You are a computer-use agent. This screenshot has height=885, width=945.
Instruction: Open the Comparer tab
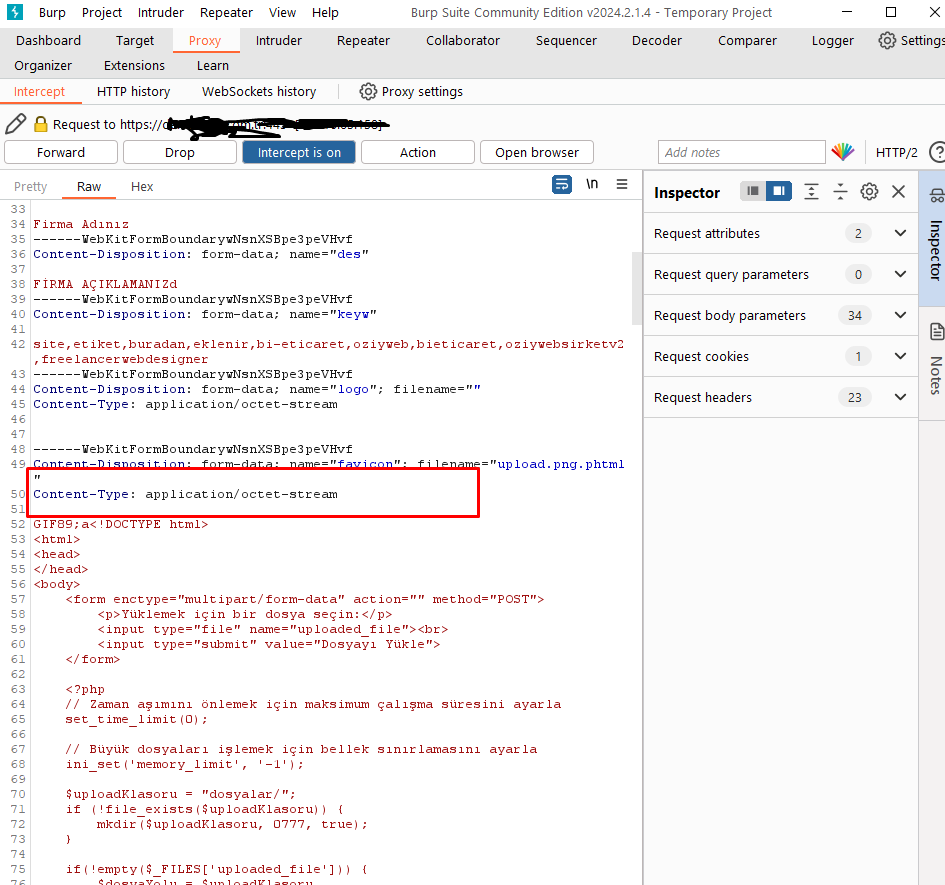coord(747,40)
